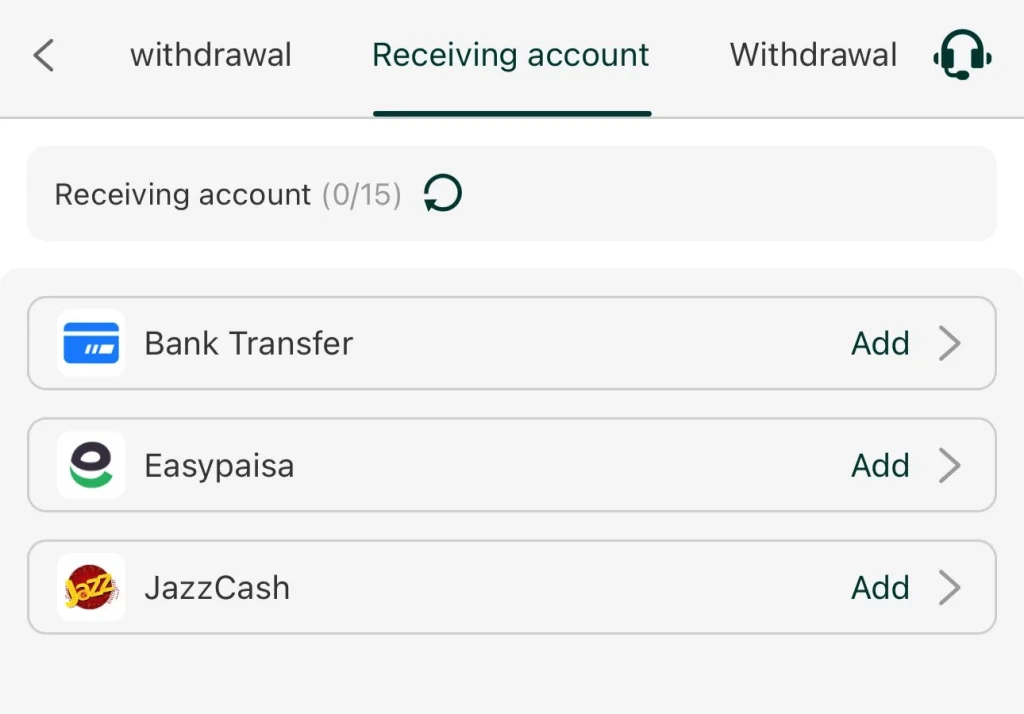
Task: Tap the back arrow at top left
Action: click(42, 55)
